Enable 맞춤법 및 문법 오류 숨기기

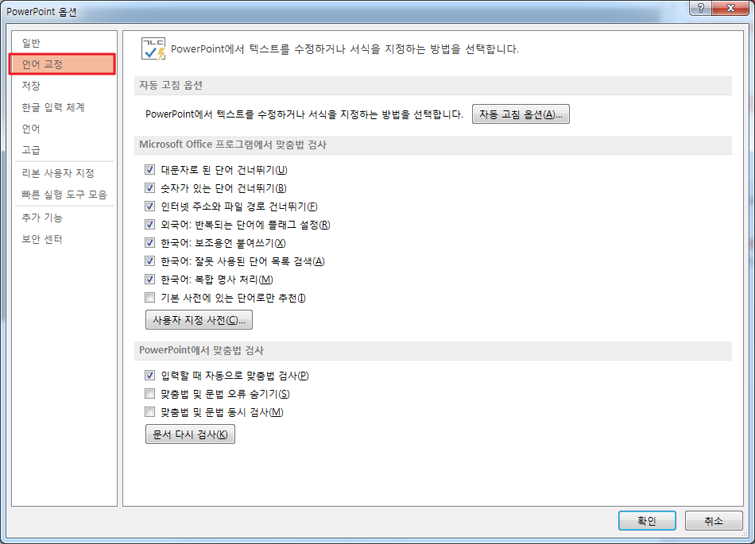tap(150, 393)
